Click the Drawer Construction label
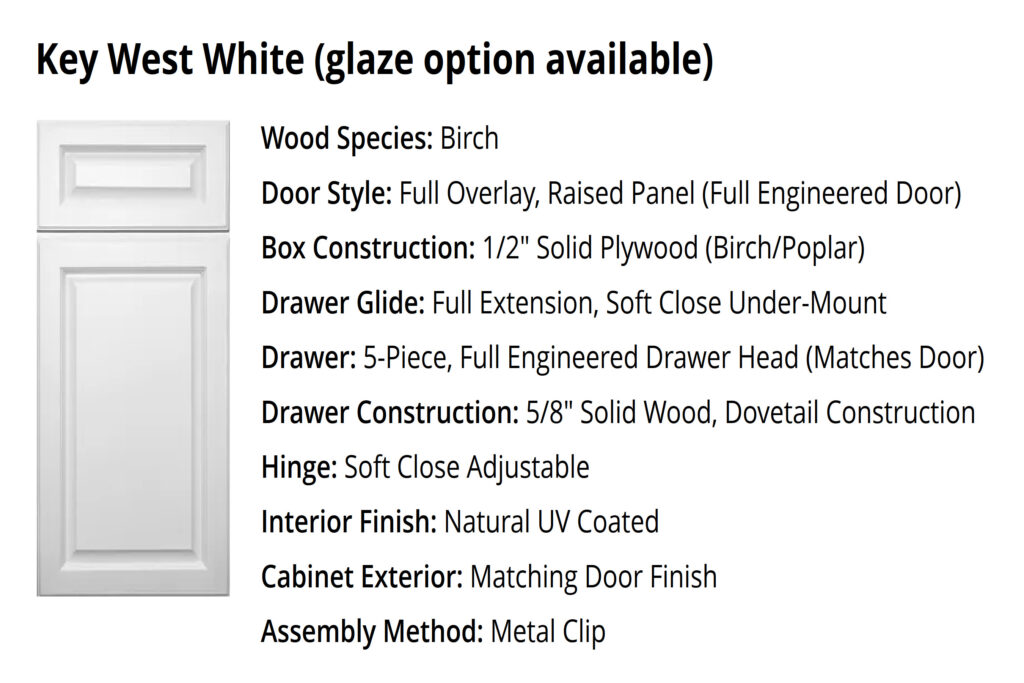The height and width of the screenshot is (683, 1024). click(390, 413)
